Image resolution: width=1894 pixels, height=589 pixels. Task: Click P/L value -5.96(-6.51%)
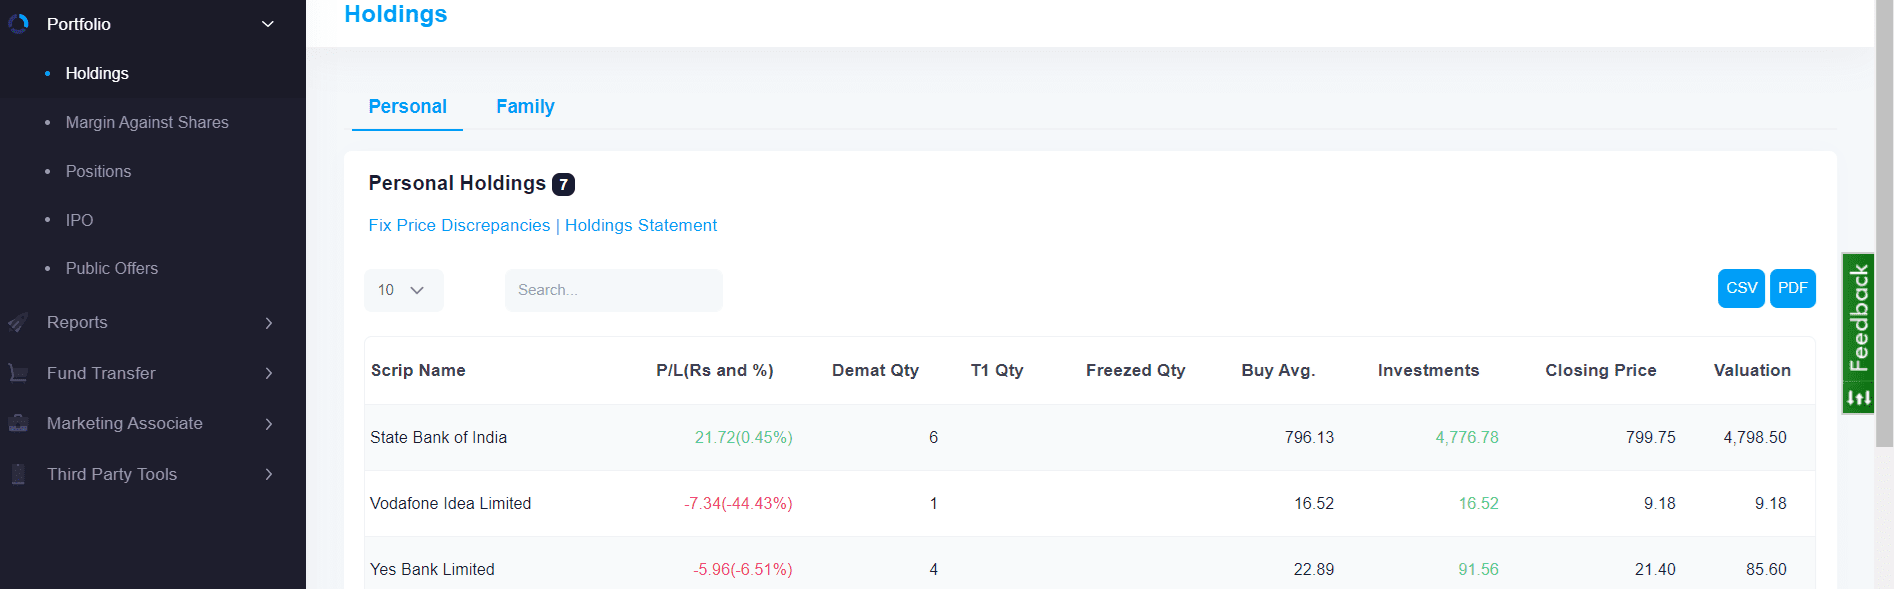(x=743, y=569)
